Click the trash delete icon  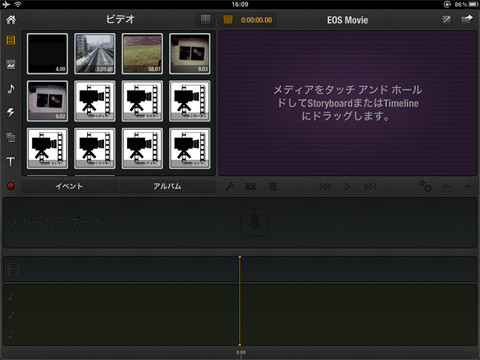(x=273, y=186)
